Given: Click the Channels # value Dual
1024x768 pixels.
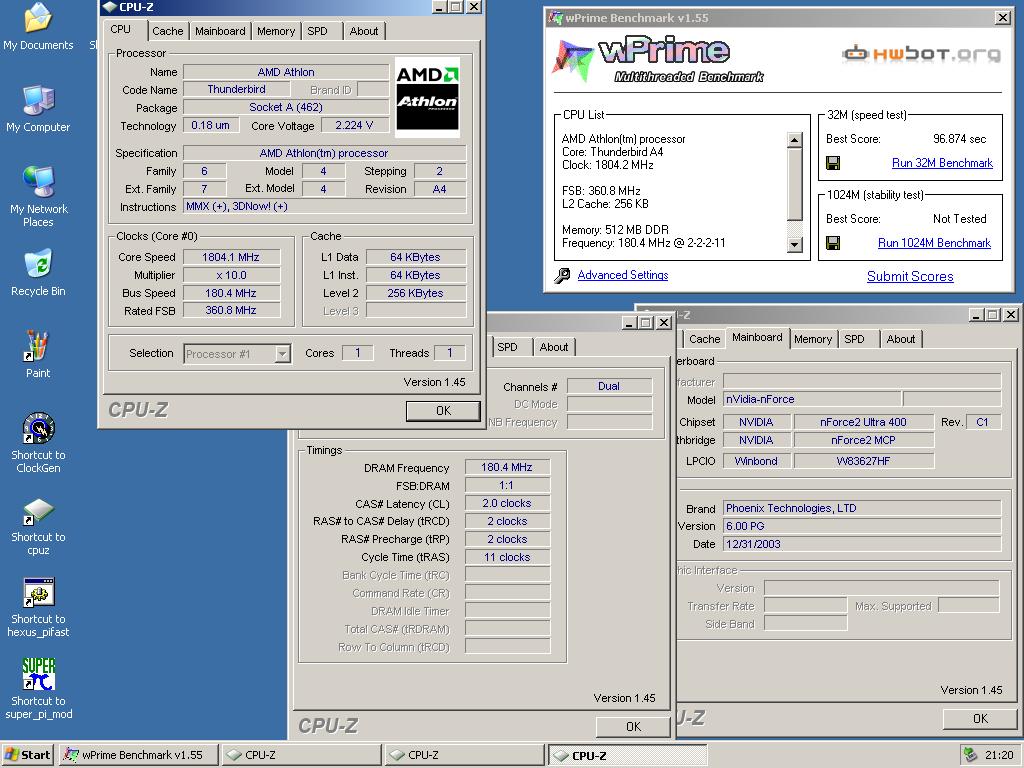Looking at the screenshot, I should point(609,386).
